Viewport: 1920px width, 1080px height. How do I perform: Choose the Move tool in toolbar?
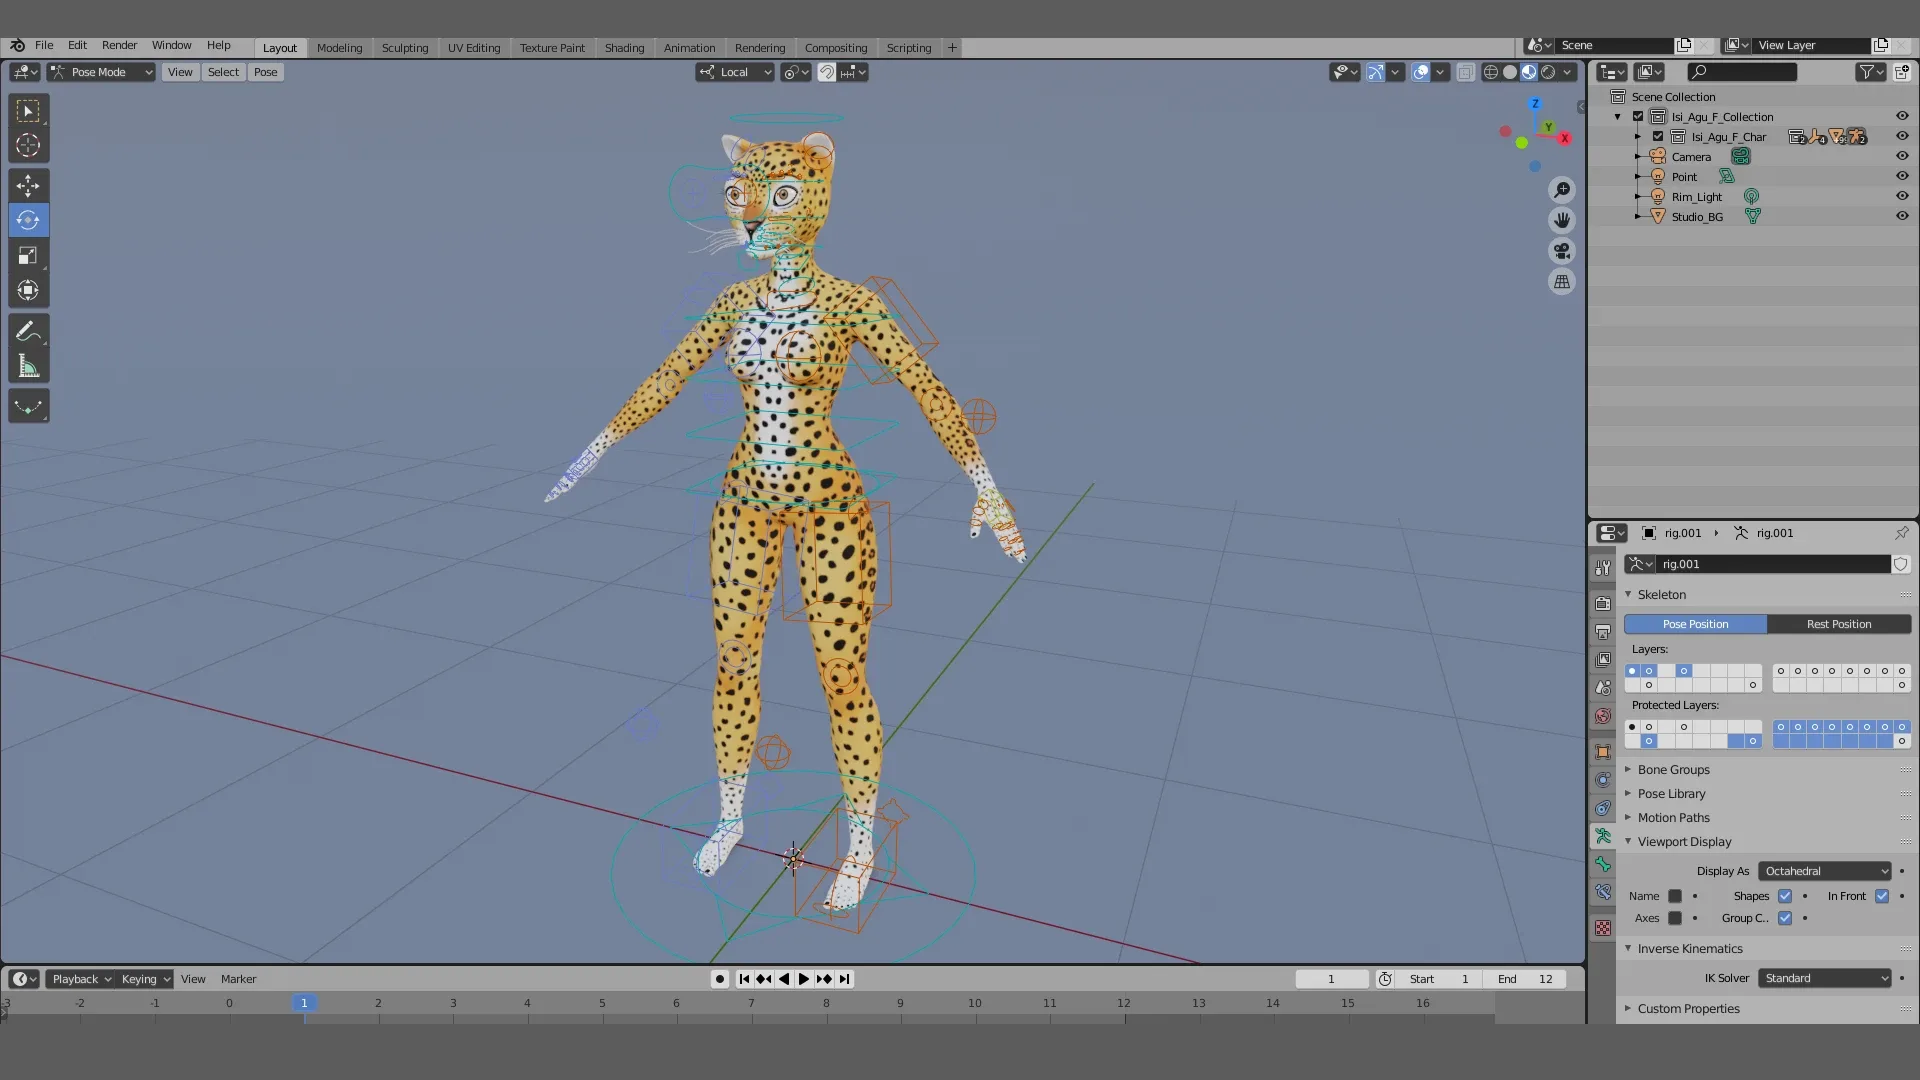[x=28, y=185]
